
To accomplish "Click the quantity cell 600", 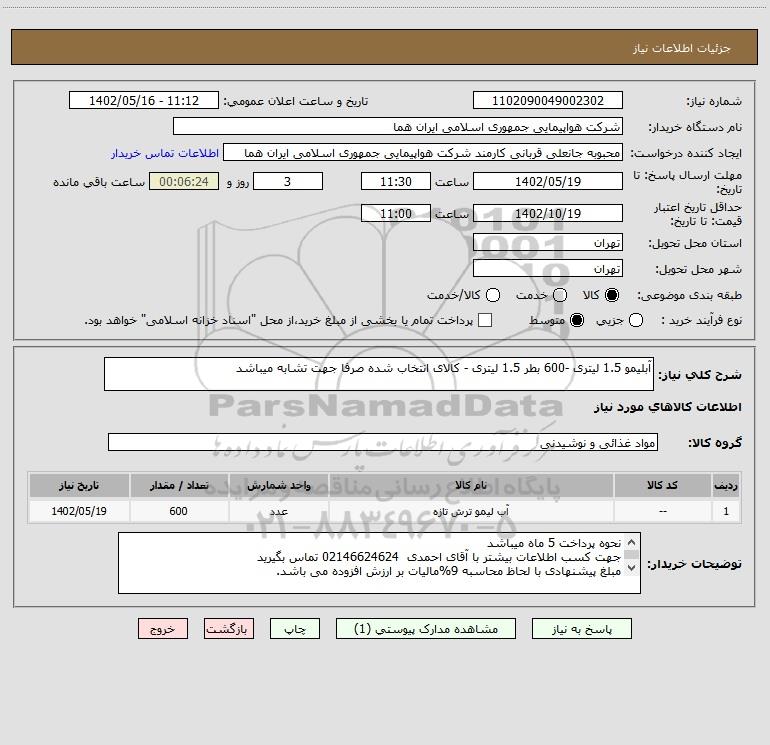I will point(179,511).
